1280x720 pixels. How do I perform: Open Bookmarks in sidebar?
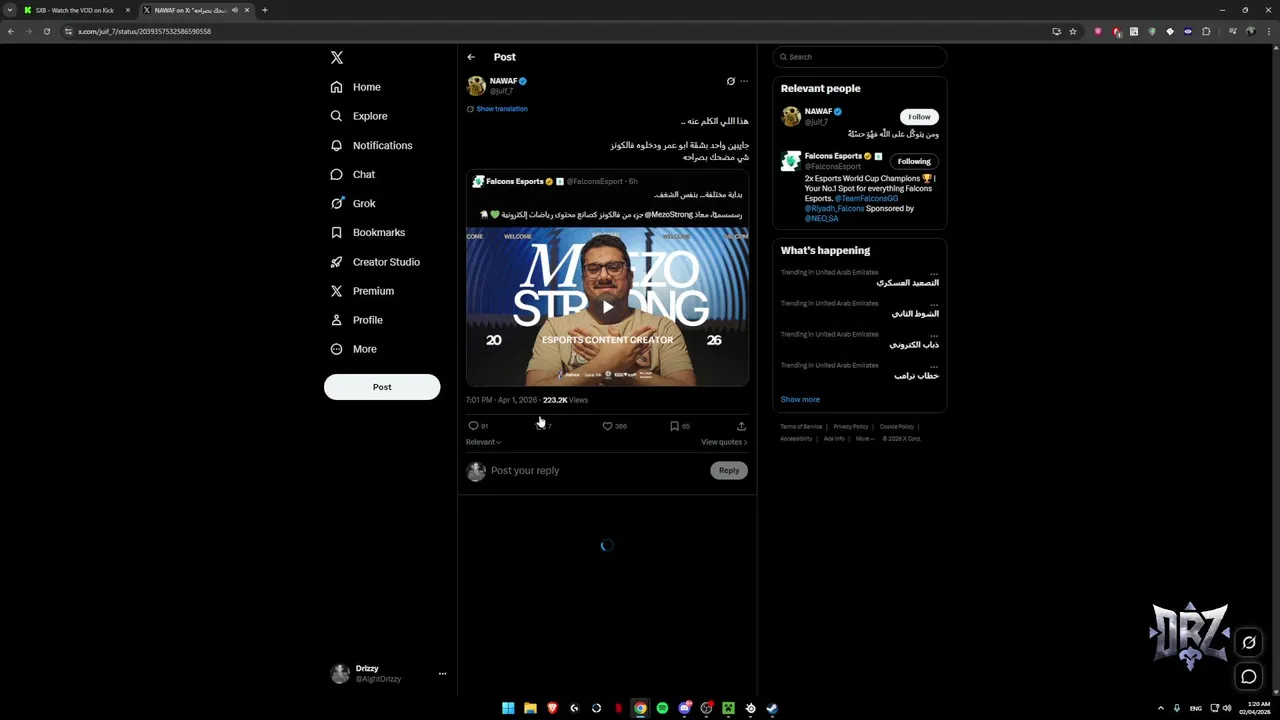pyautogui.click(x=367, y=232)
